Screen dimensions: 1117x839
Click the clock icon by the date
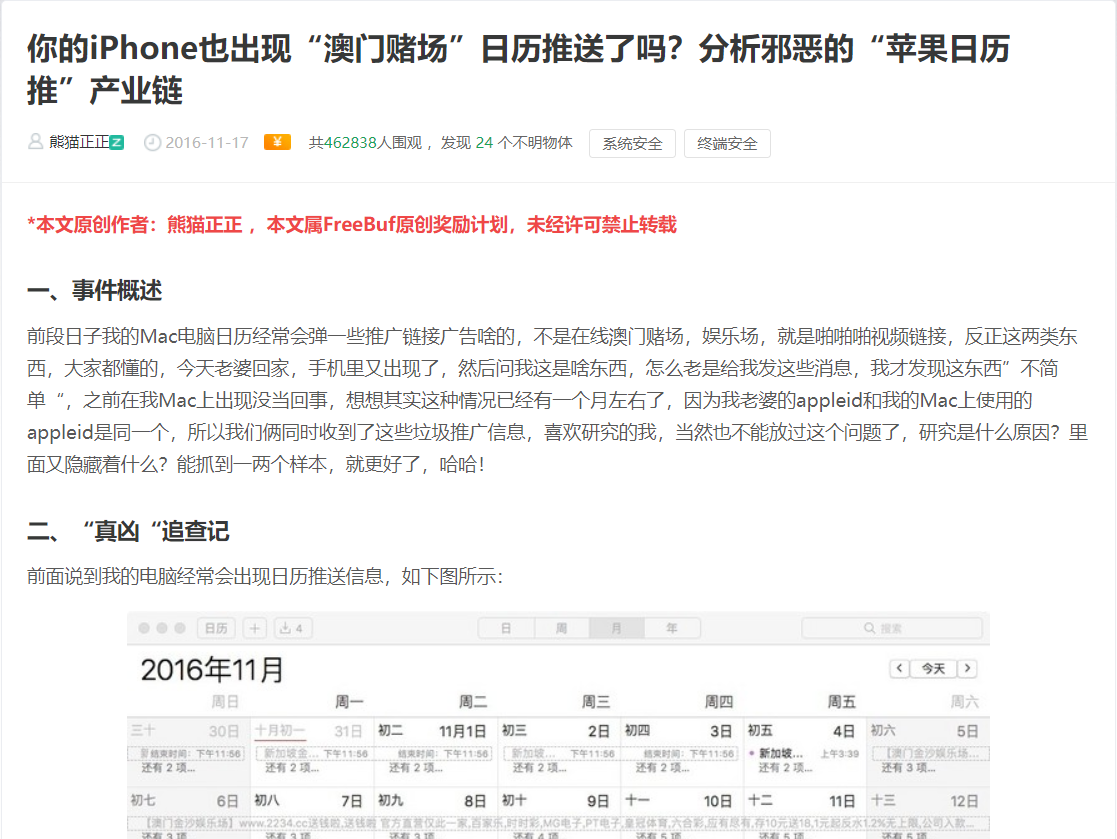click(x=152, y=142)
